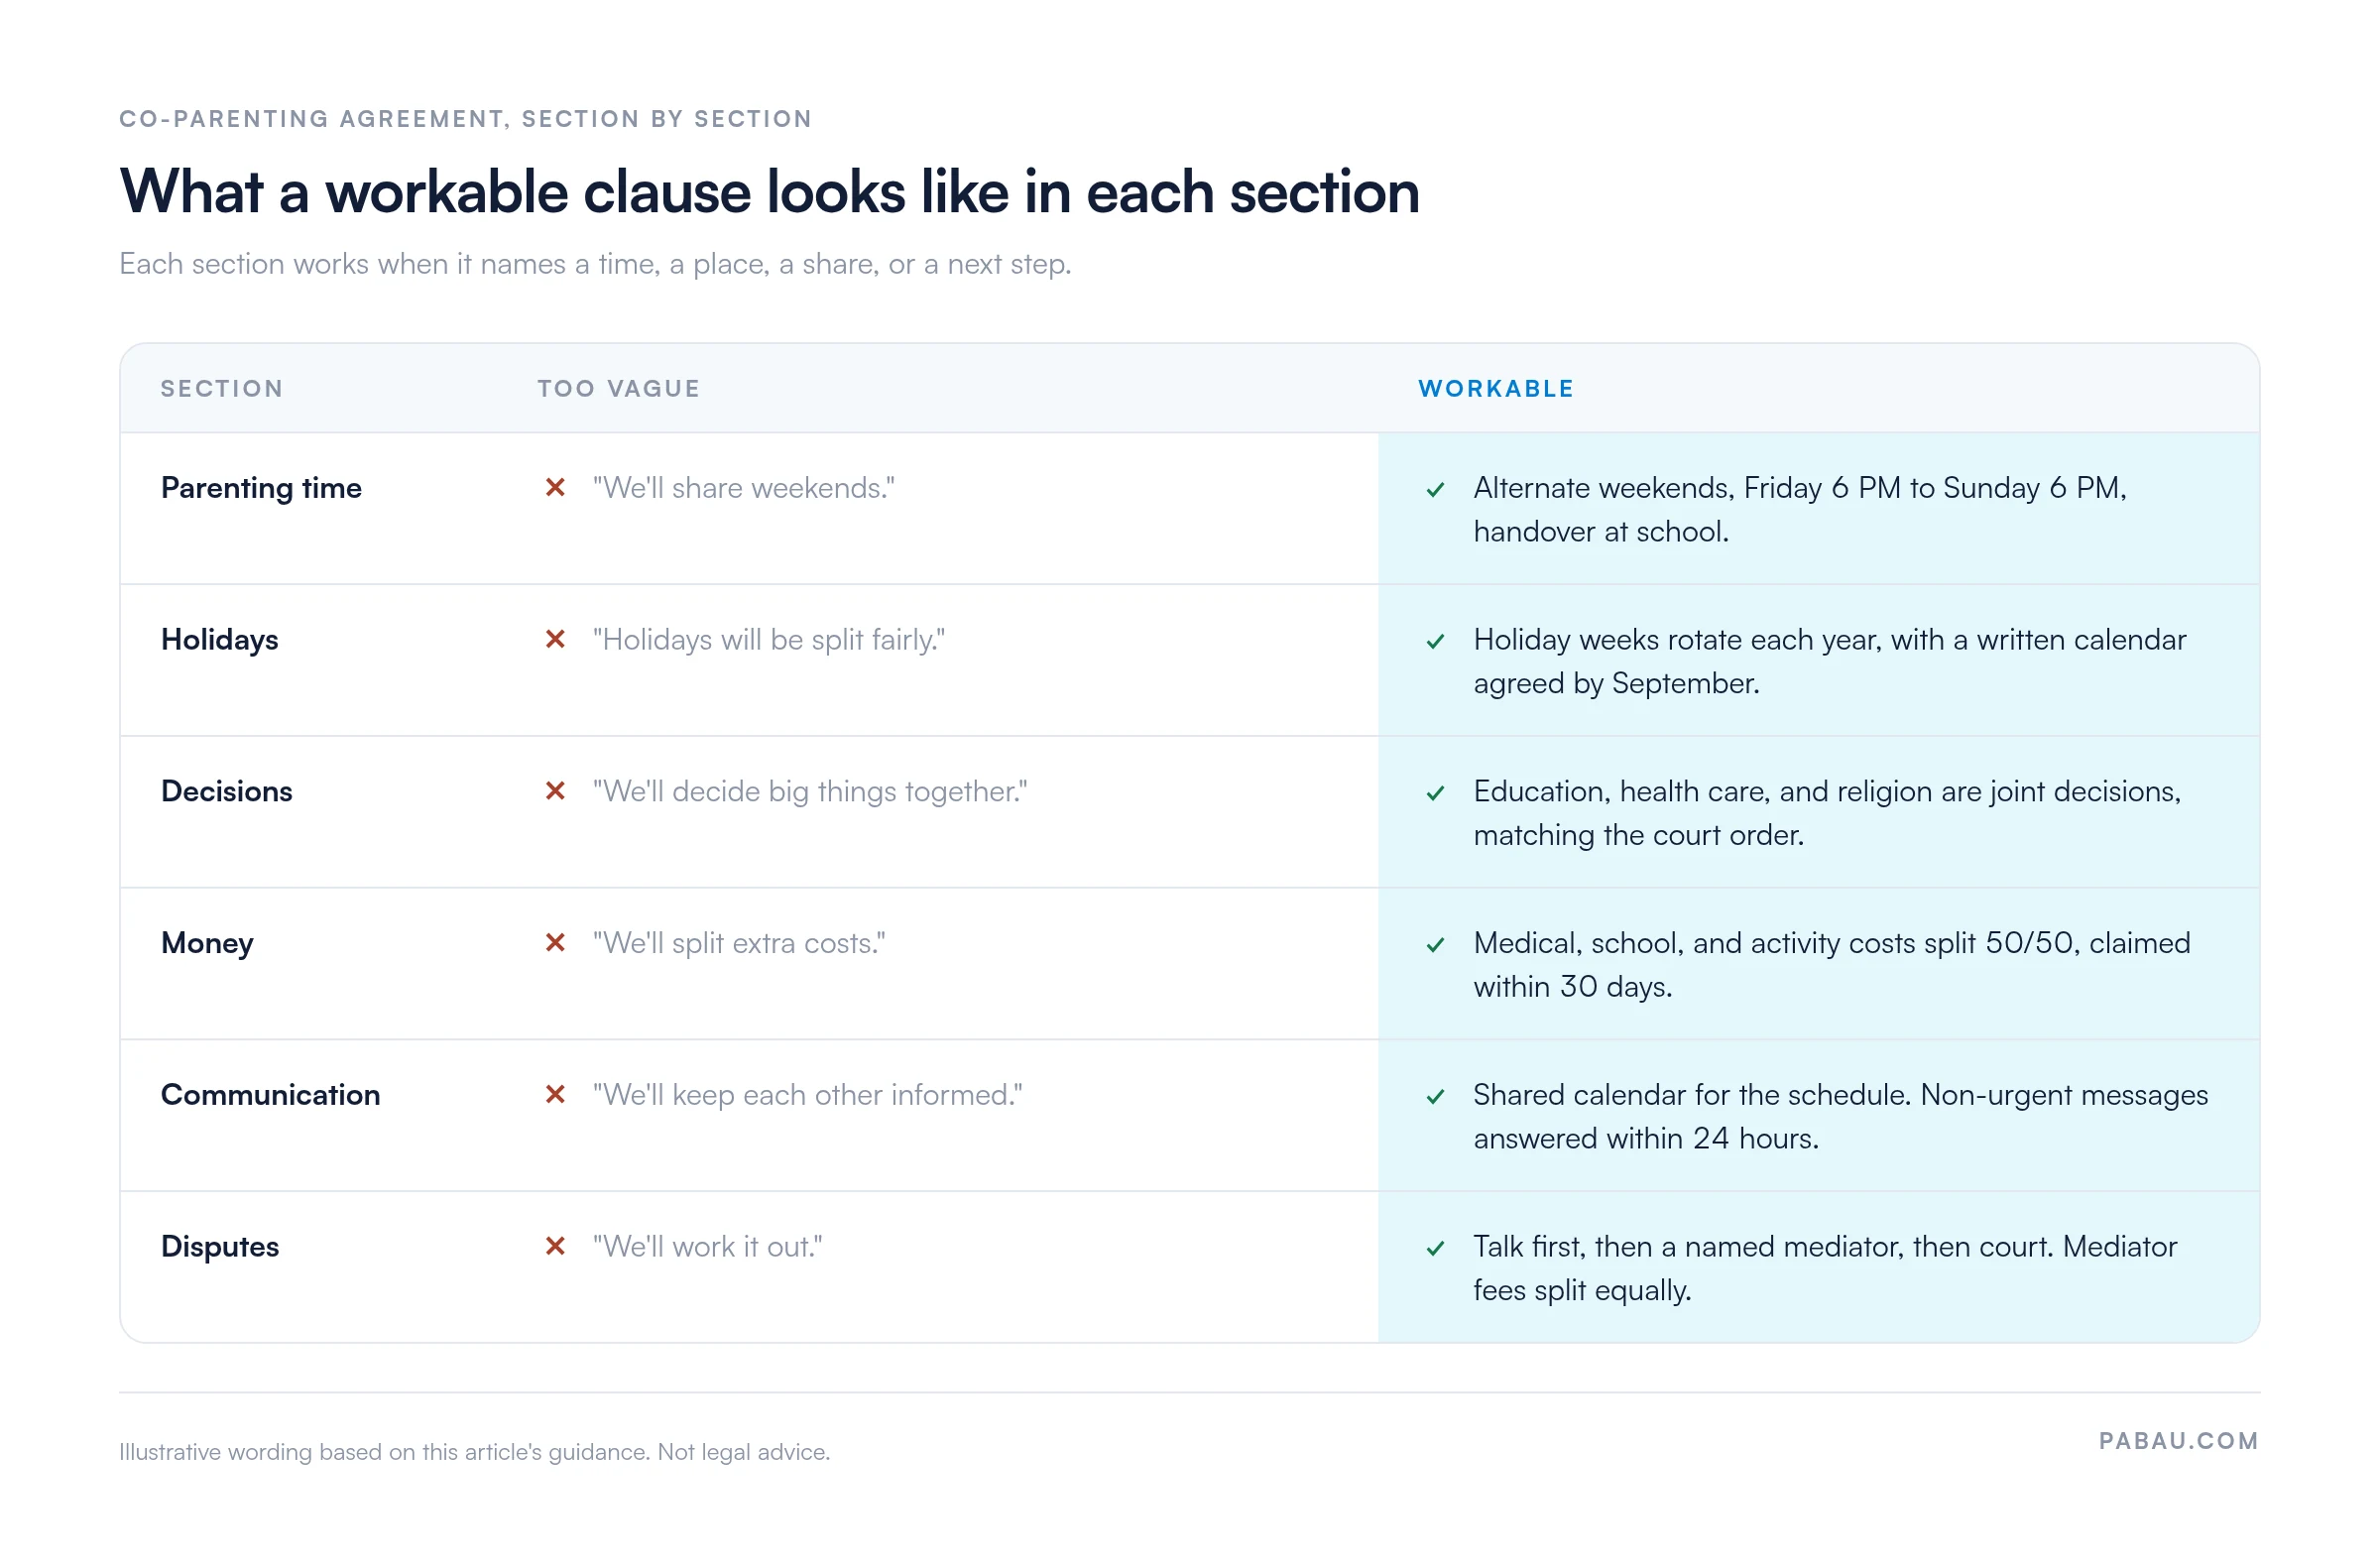Image resolution: width=2380 pixels, height=1567 pixels.
Task: Click the green checkmark beside the Talk first clause
Action: 1435,1249
